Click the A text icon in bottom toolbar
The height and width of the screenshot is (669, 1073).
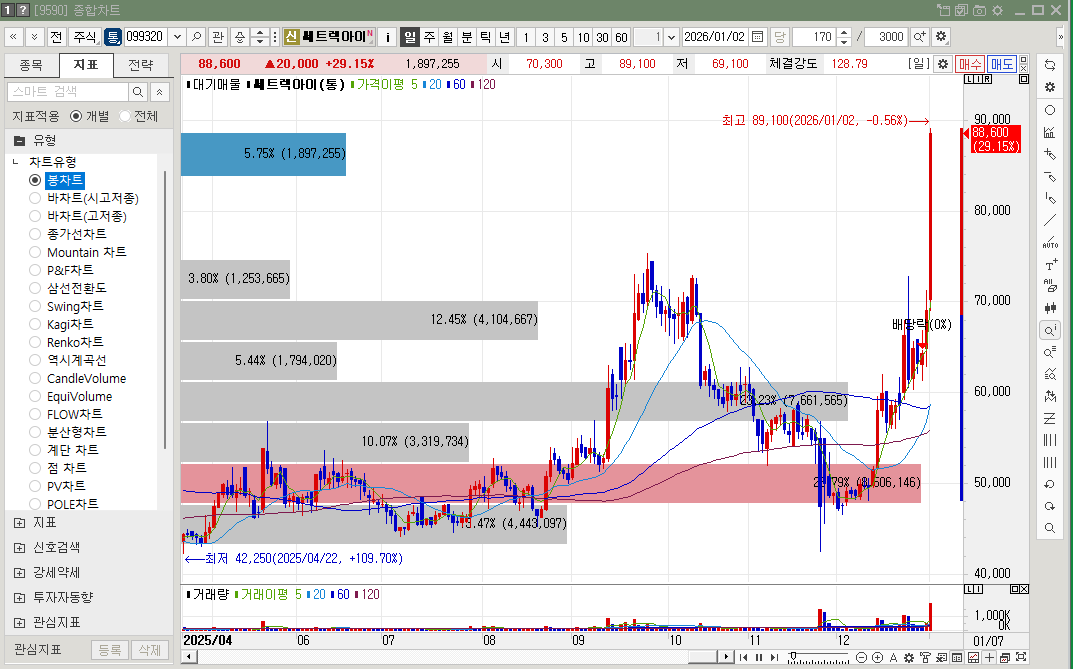[x=893, y=657]
